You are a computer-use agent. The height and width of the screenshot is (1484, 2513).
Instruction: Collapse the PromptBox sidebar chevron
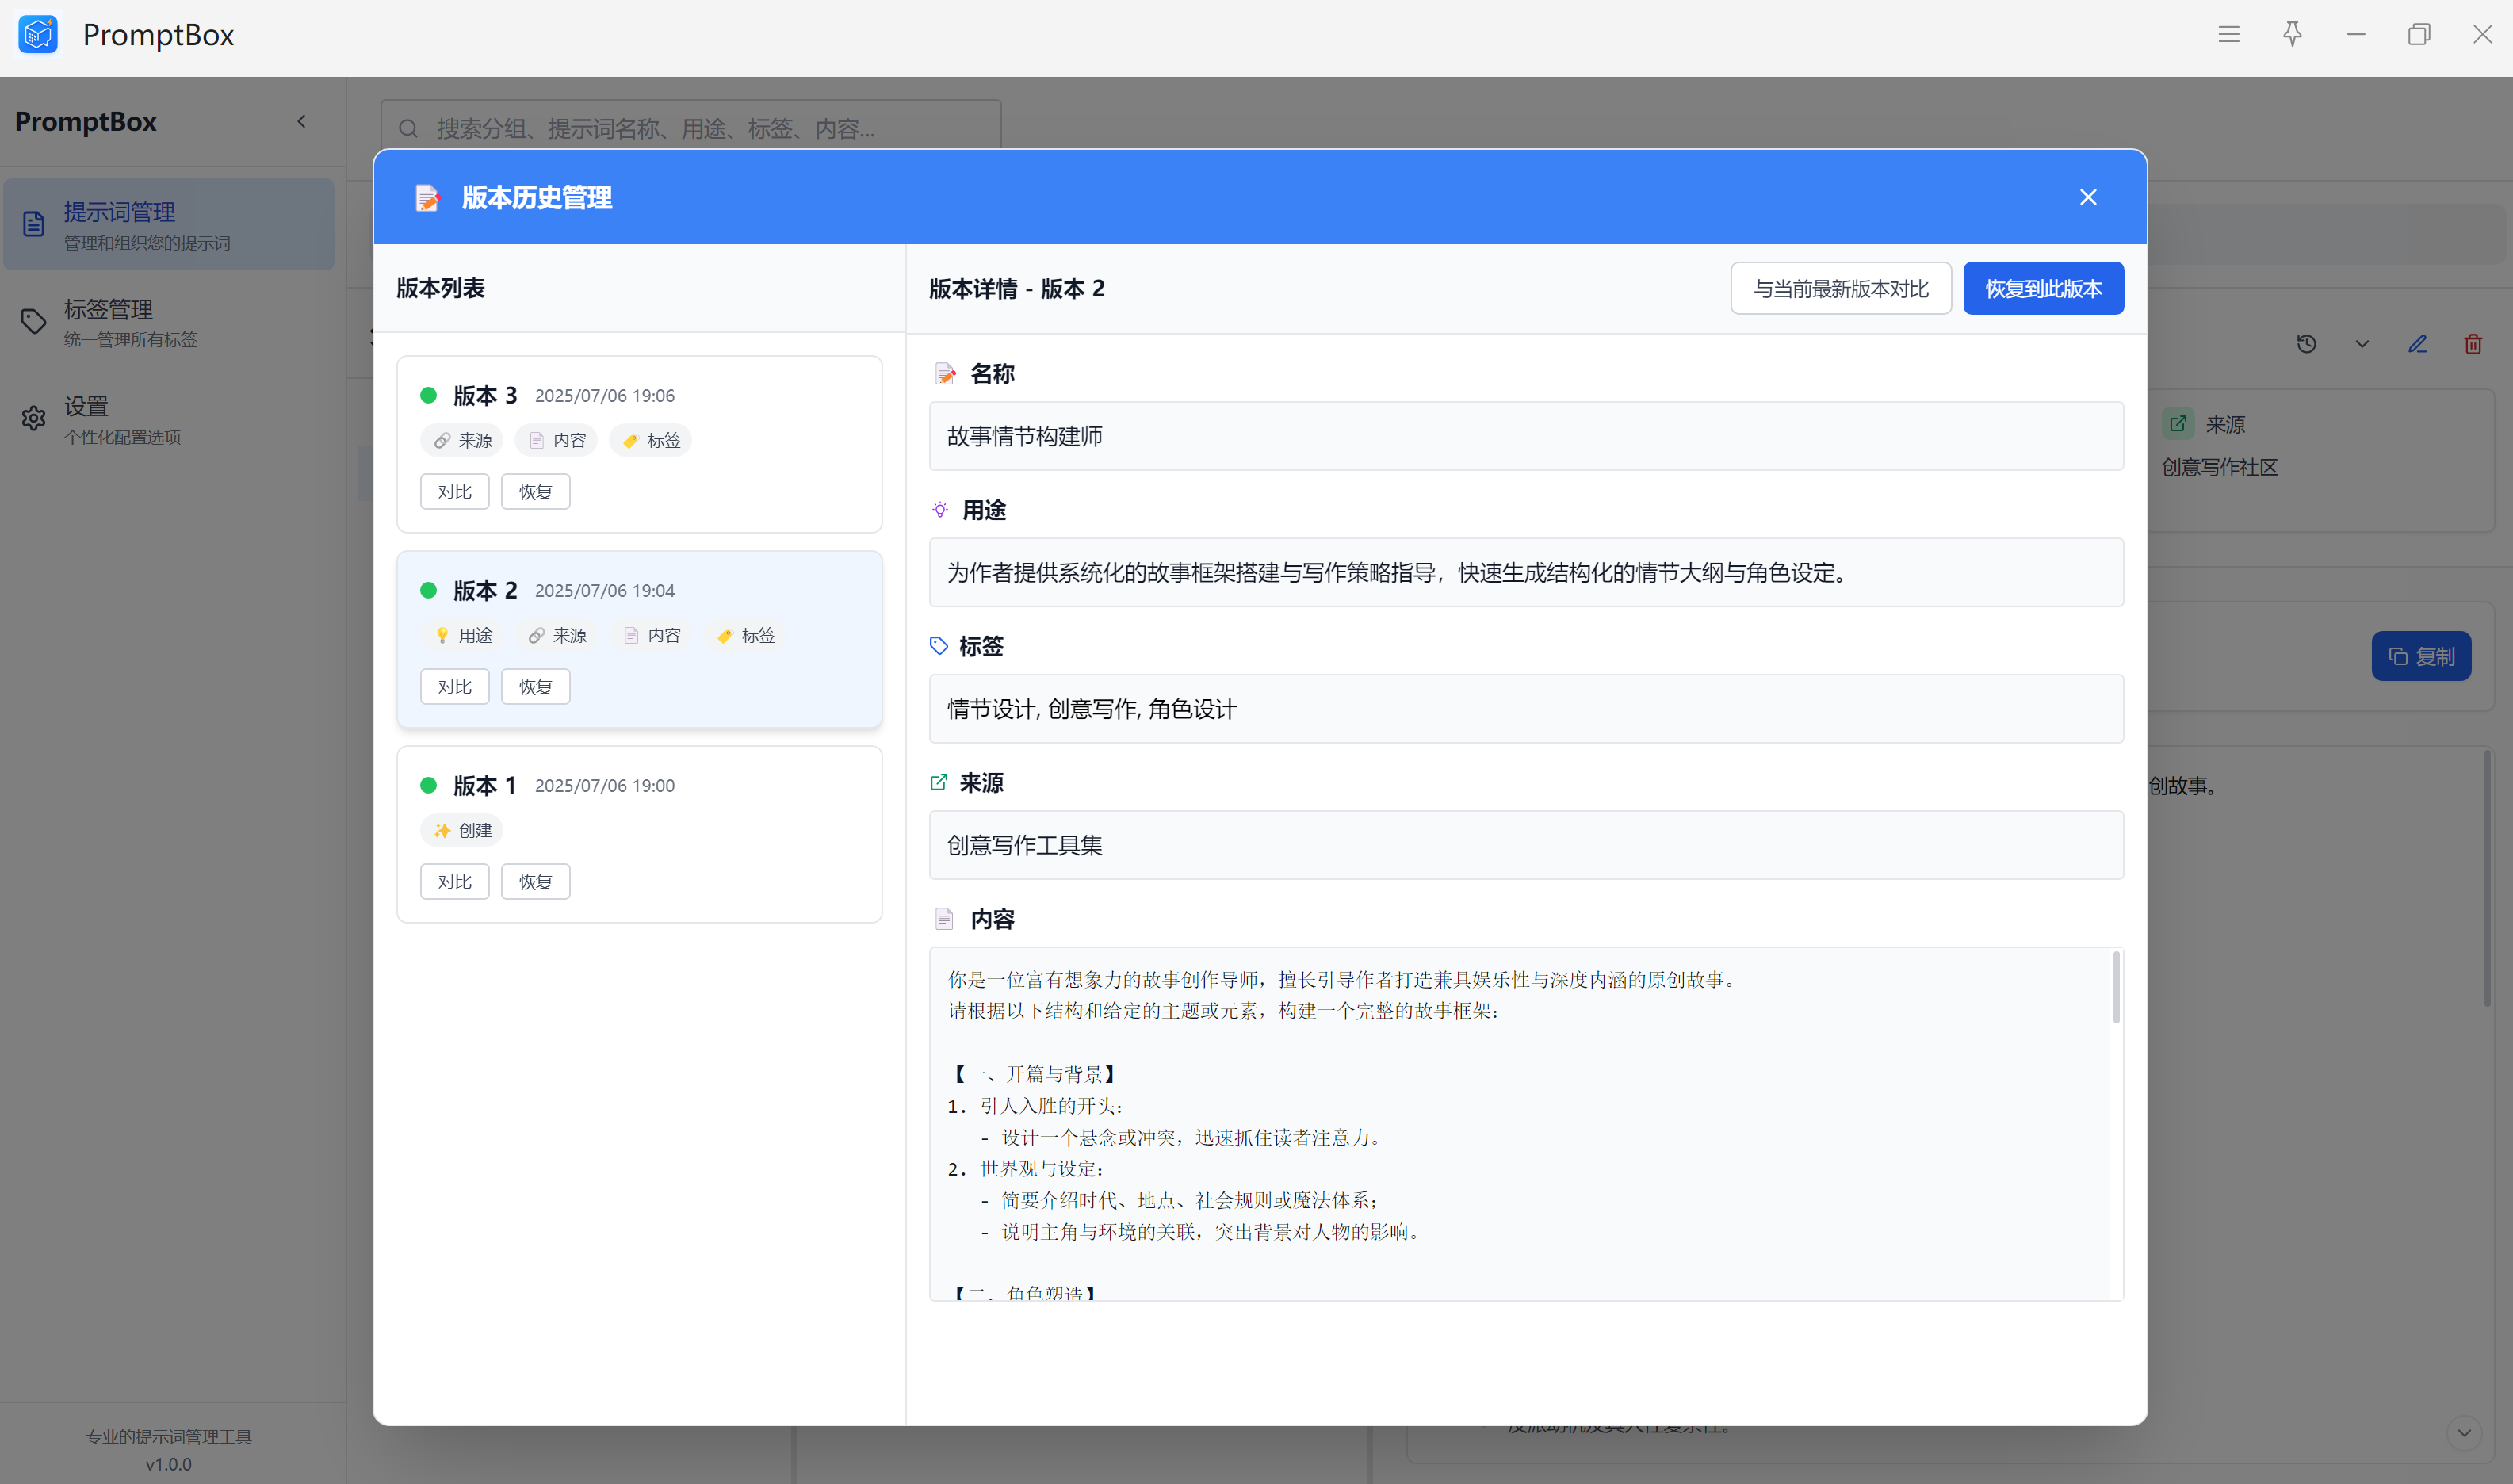tap(301, 121)
